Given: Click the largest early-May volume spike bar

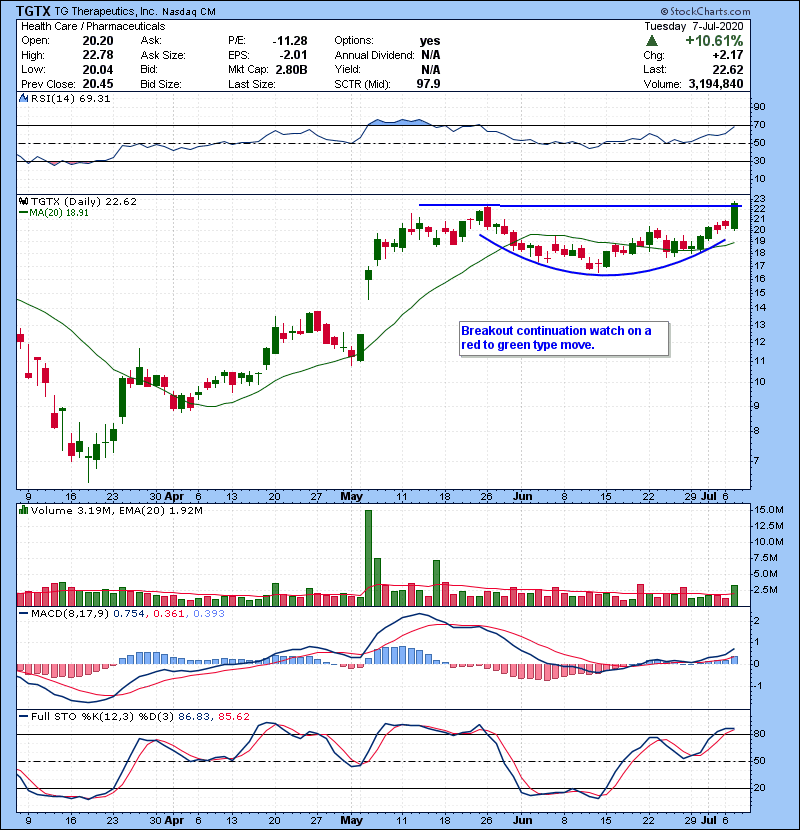Looking at the screenshot, I should point(368,558).
